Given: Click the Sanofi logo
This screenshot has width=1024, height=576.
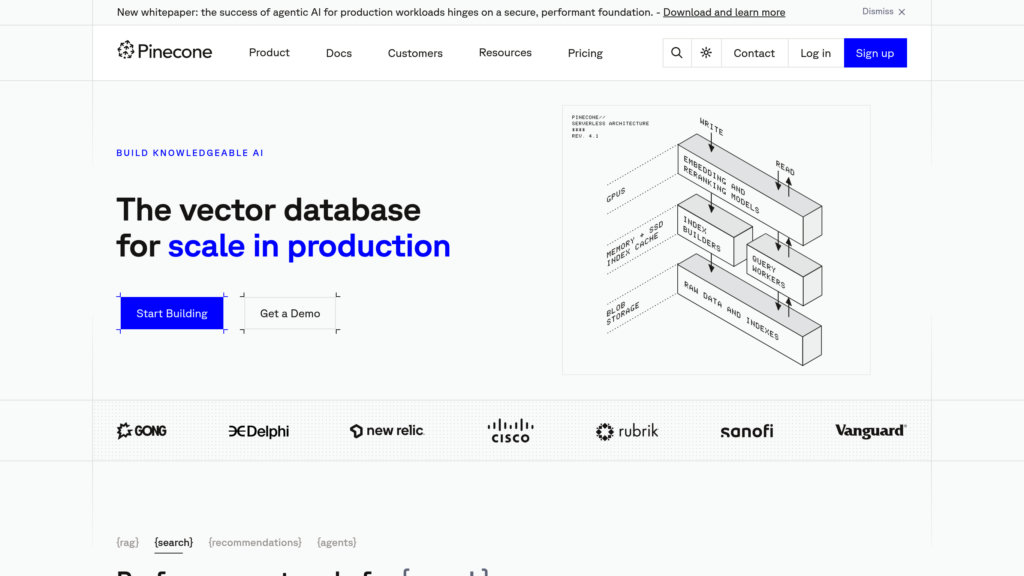Looking at the screenshot, I should [746, 431].
